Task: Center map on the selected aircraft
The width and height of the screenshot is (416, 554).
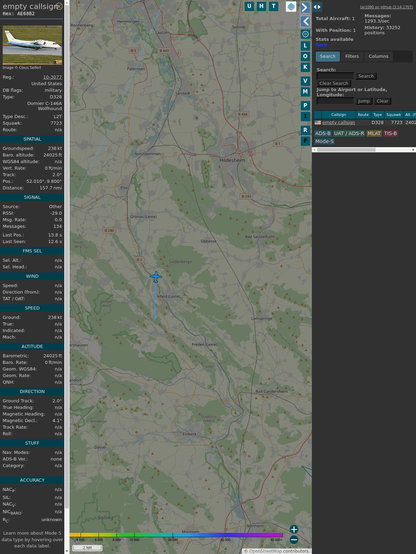Action: [305, 34]
